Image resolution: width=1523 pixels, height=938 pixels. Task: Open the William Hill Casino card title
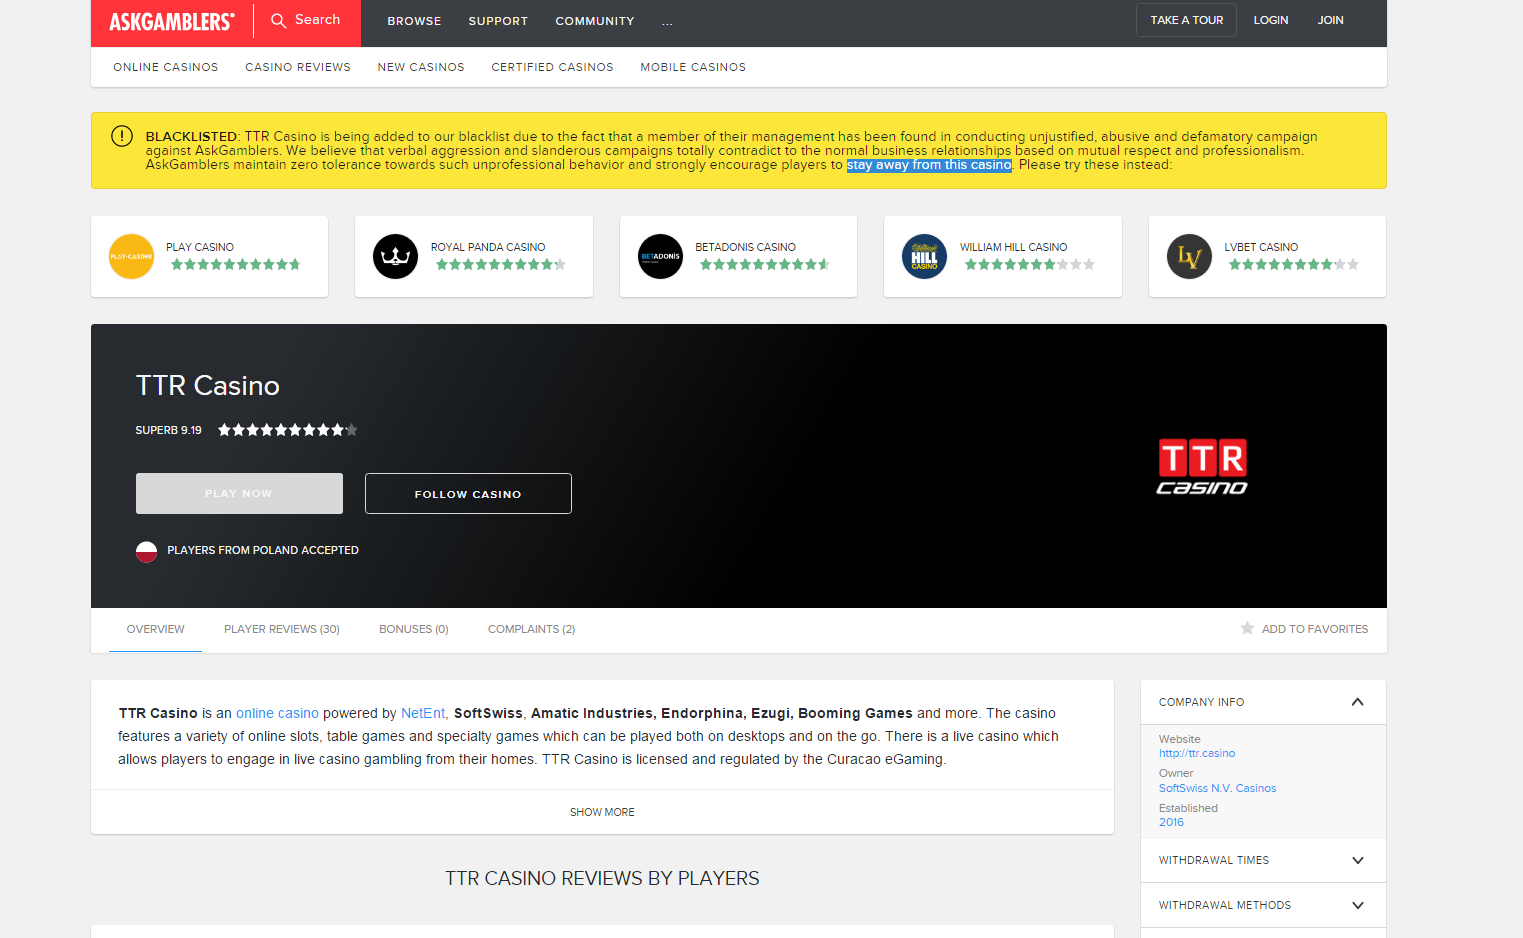coord(1013,247)
